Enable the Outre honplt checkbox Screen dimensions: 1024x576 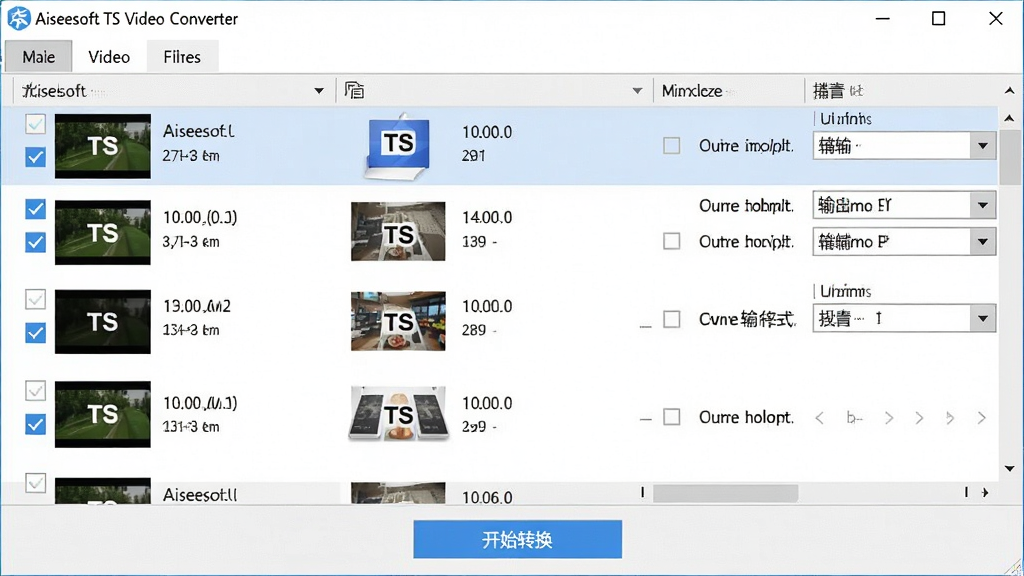pyautogui.click(x=671, y=241)
